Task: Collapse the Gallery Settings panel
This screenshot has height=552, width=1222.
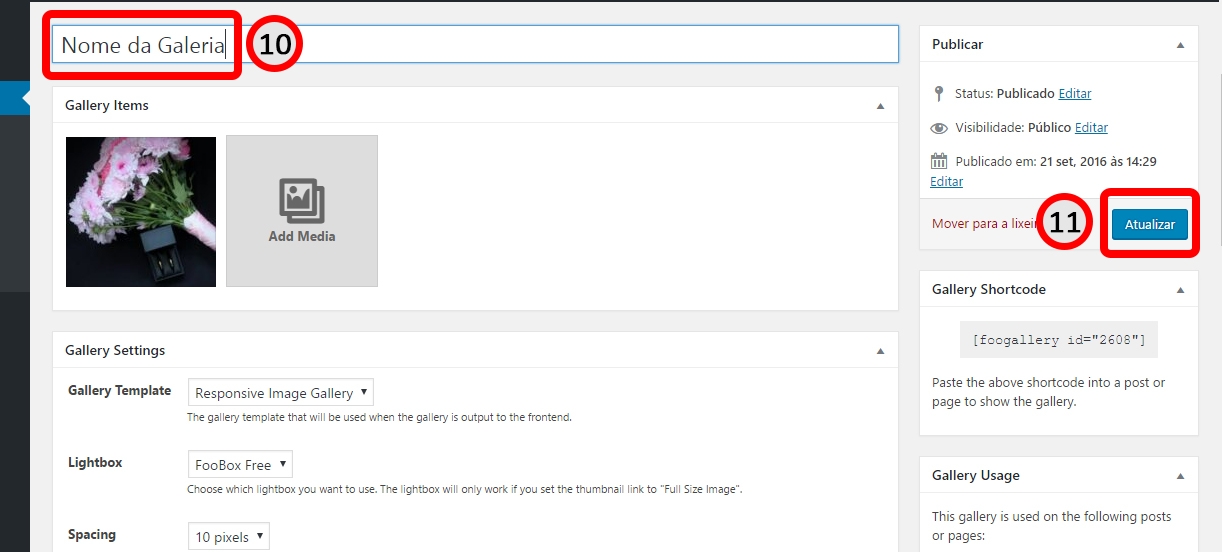Action: [x=880, y=351]
